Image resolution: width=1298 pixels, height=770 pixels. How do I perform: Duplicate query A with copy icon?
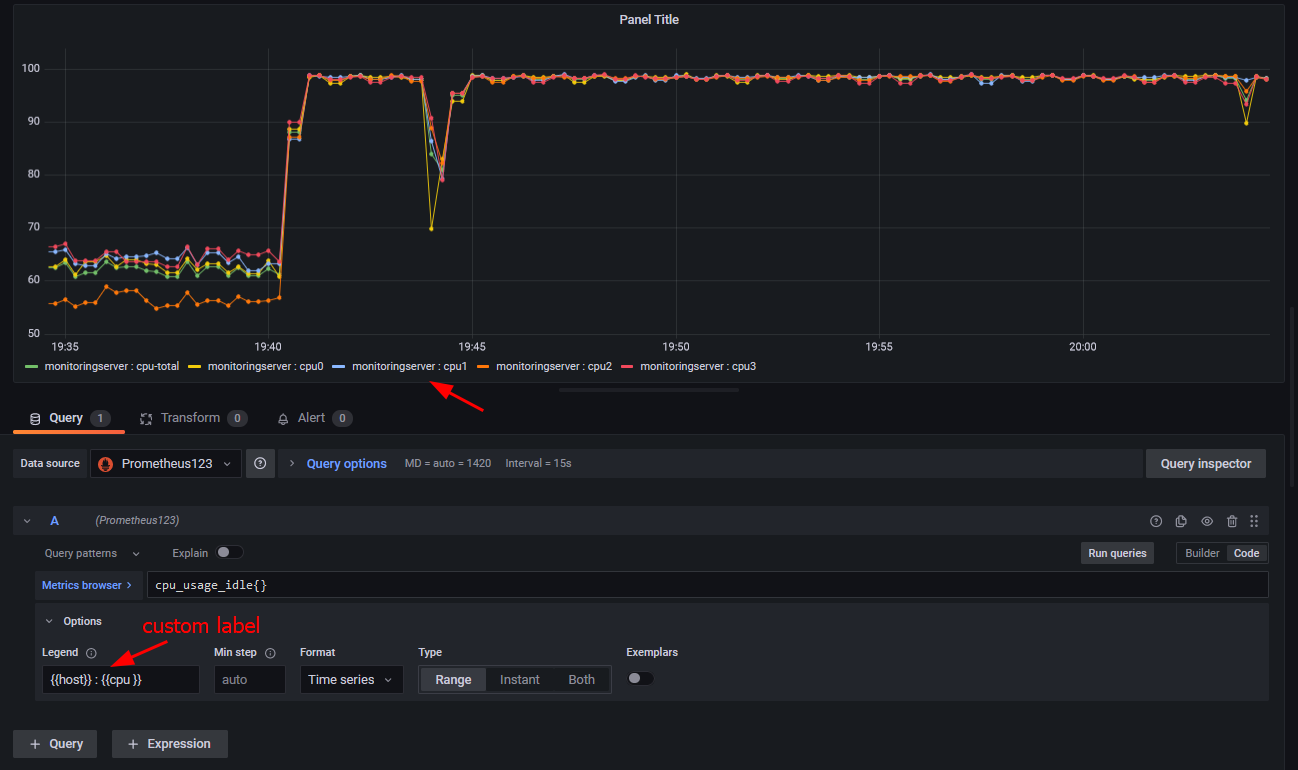click(1181, 521)
